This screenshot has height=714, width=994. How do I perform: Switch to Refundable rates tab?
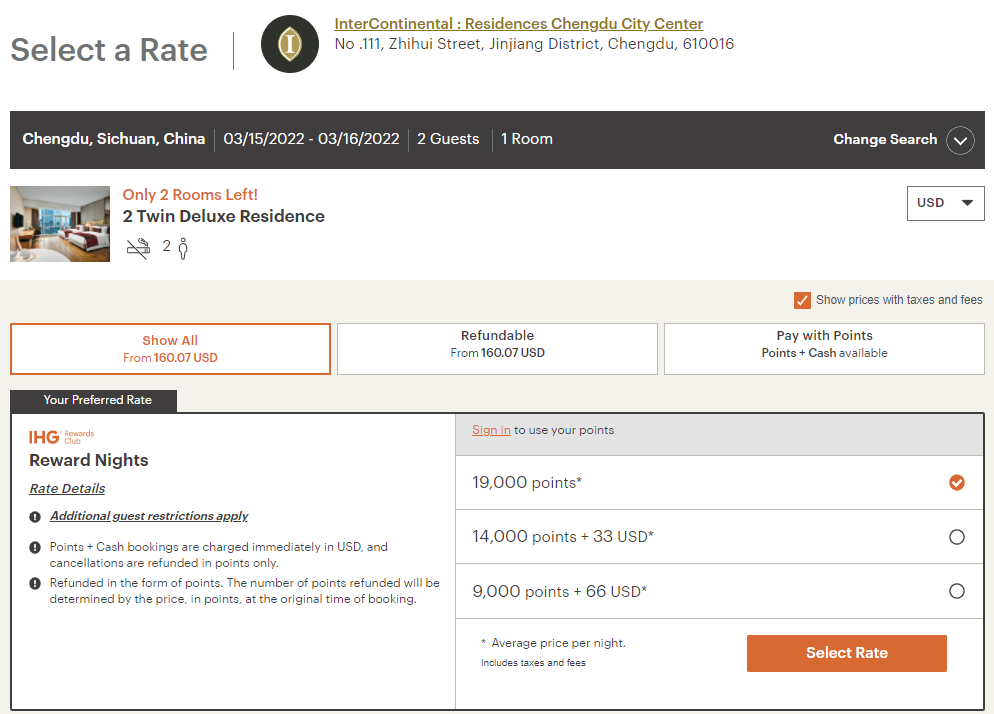click(497, 349)
